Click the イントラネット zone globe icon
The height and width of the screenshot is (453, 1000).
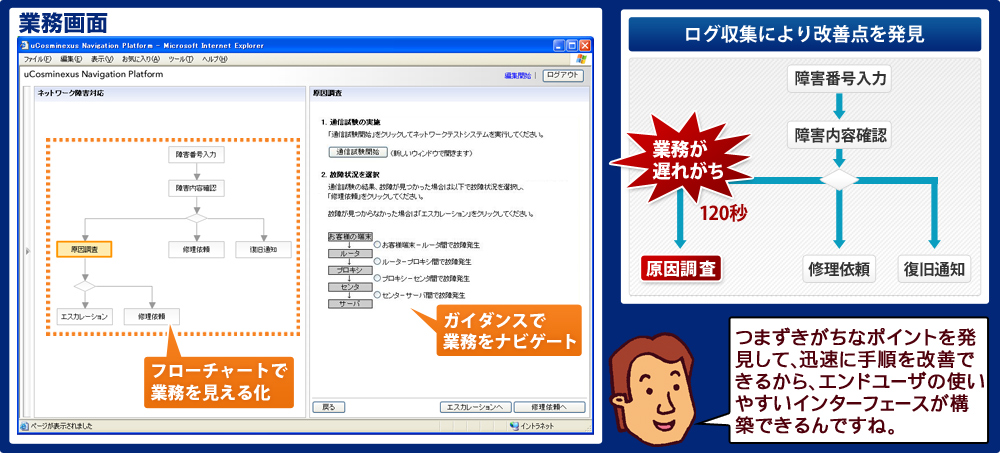coord(514,426)
